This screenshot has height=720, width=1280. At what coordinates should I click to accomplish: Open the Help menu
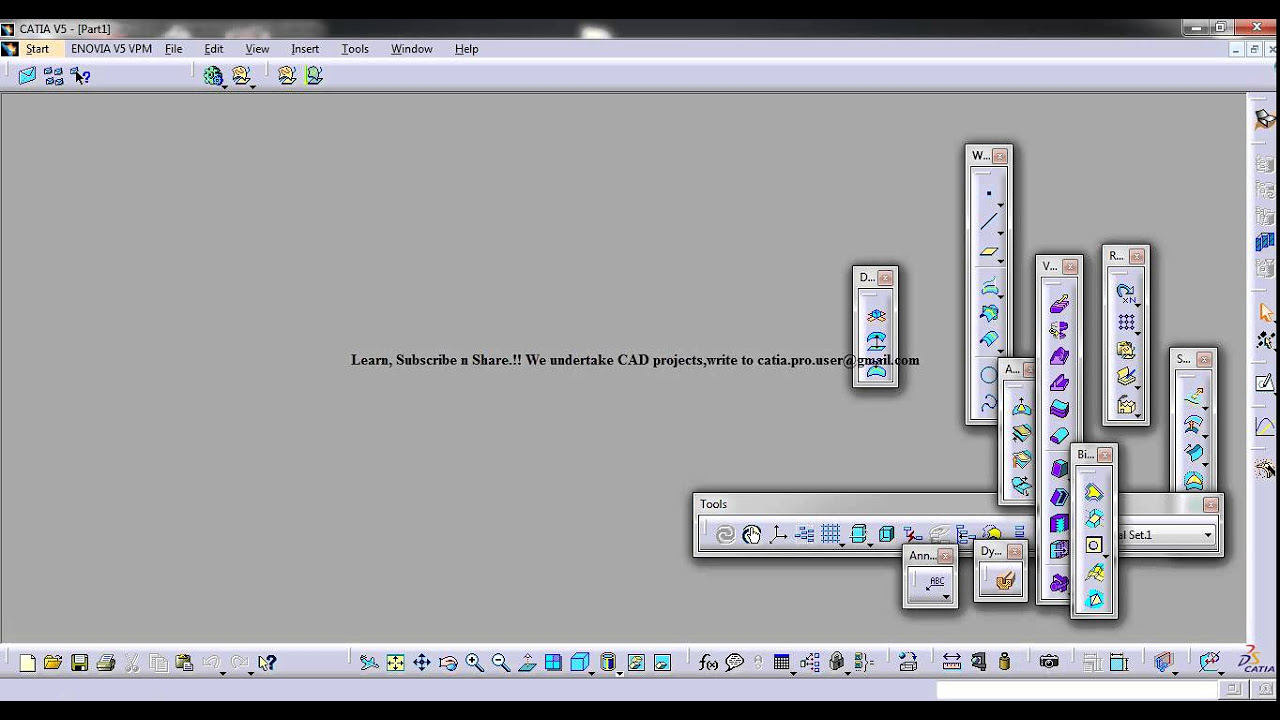point(466,48)
